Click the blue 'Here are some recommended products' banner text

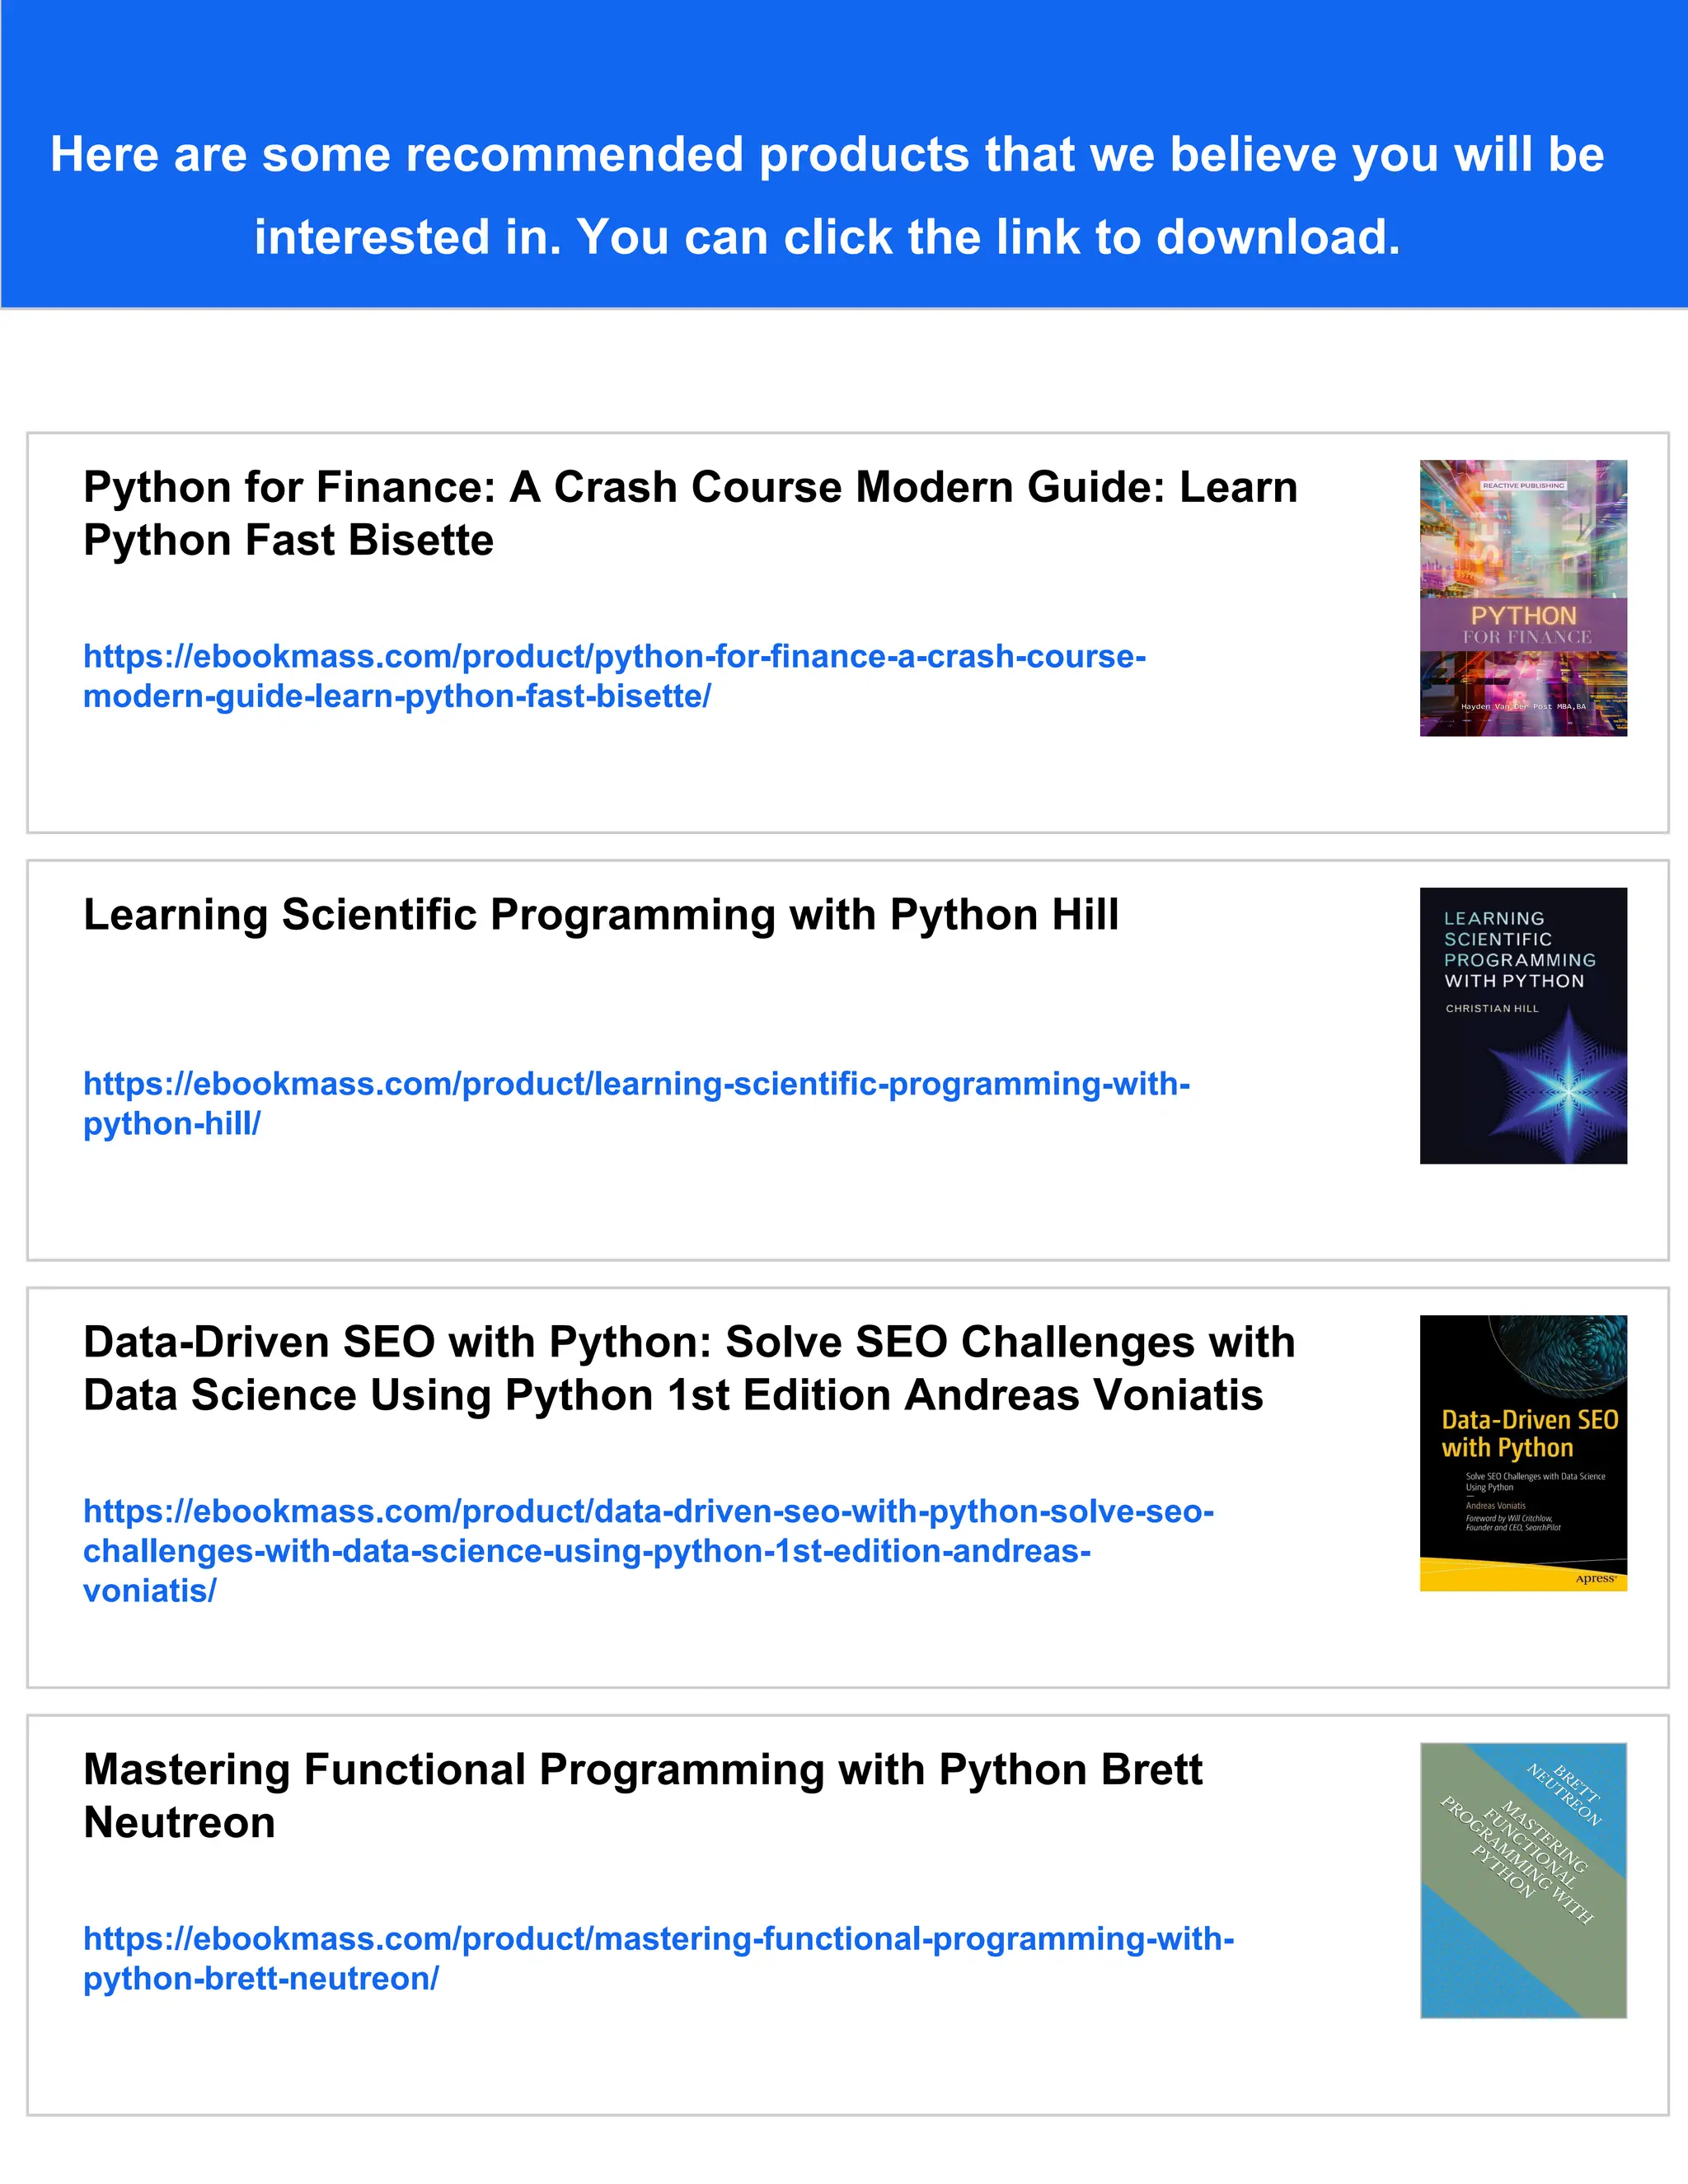pos(828,196)
